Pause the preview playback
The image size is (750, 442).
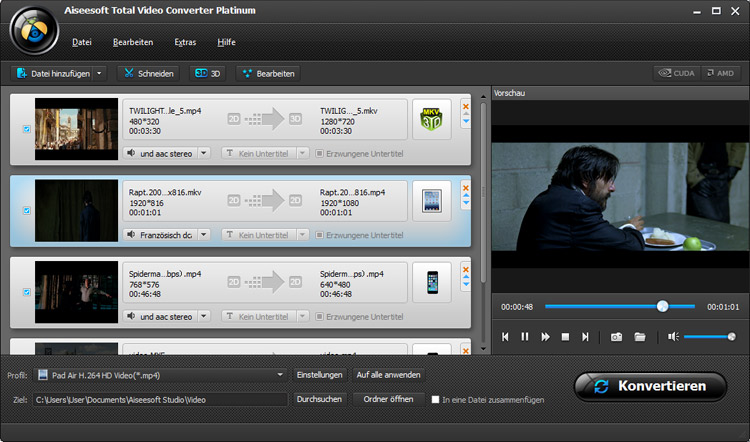[525, 337]
